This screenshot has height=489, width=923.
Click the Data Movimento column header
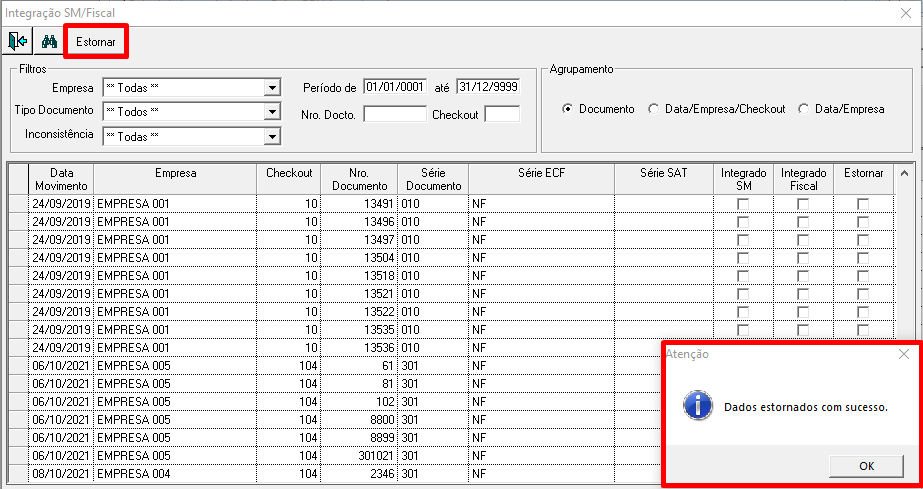61,179
